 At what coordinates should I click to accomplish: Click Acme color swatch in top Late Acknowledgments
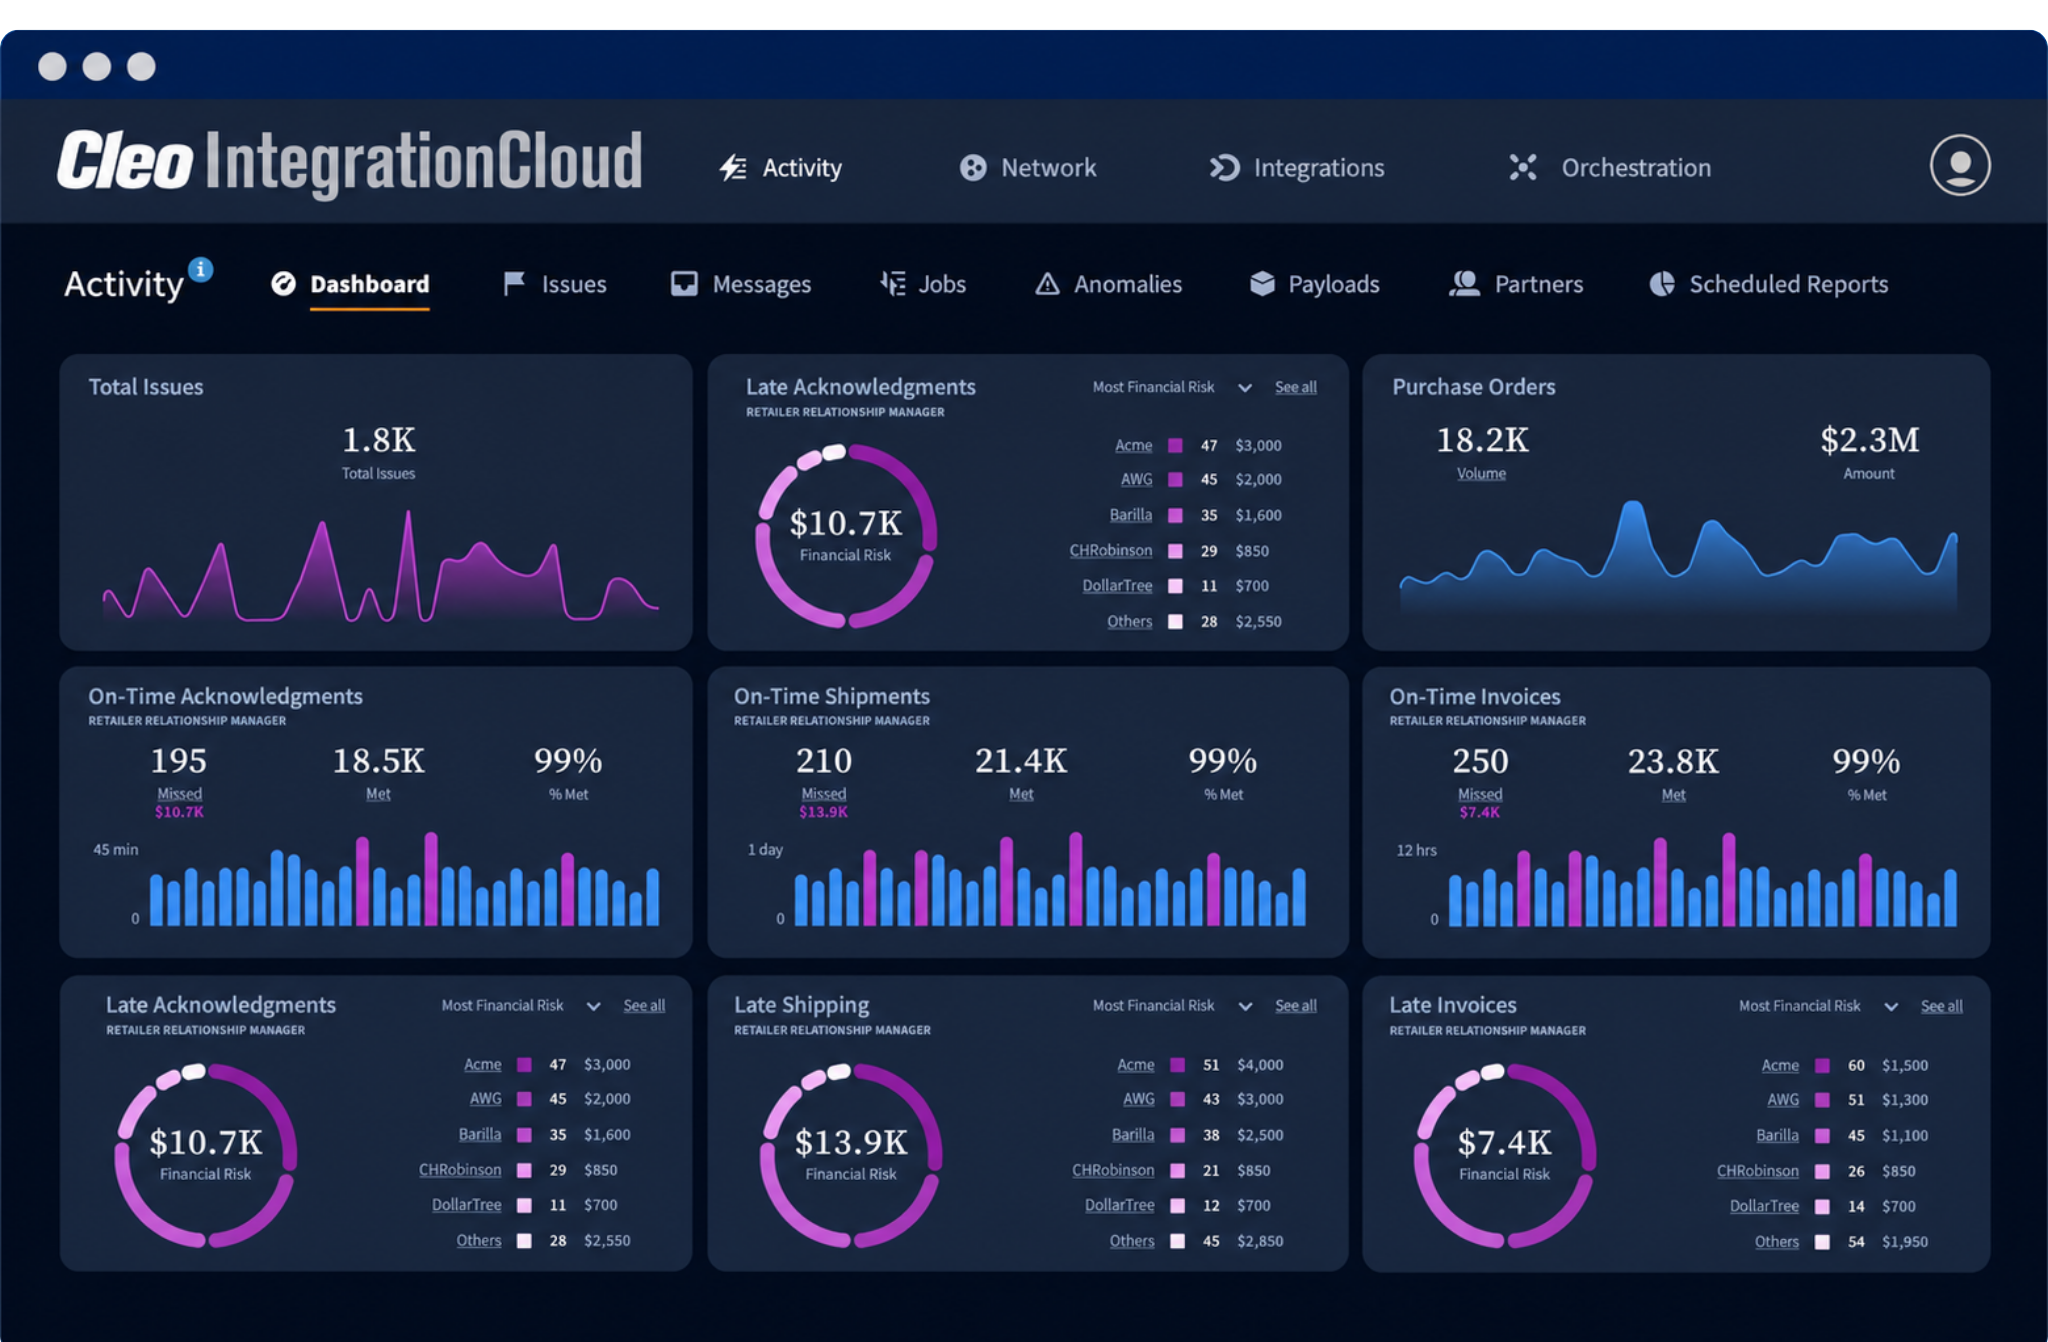tap(1176, 446)
